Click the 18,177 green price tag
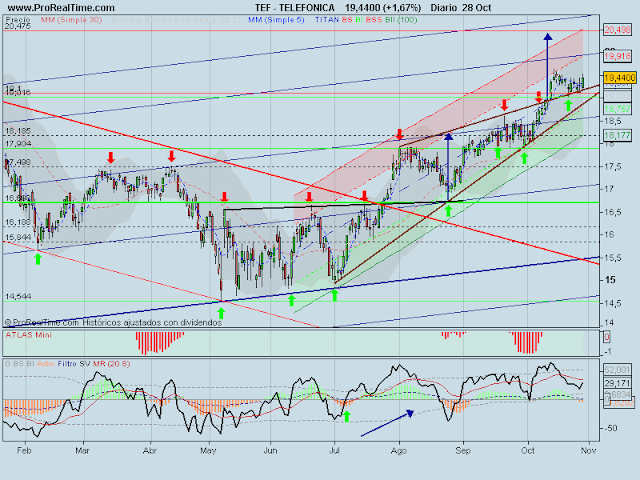The height and width of the screenshot is (480, 640). point(617,135)
